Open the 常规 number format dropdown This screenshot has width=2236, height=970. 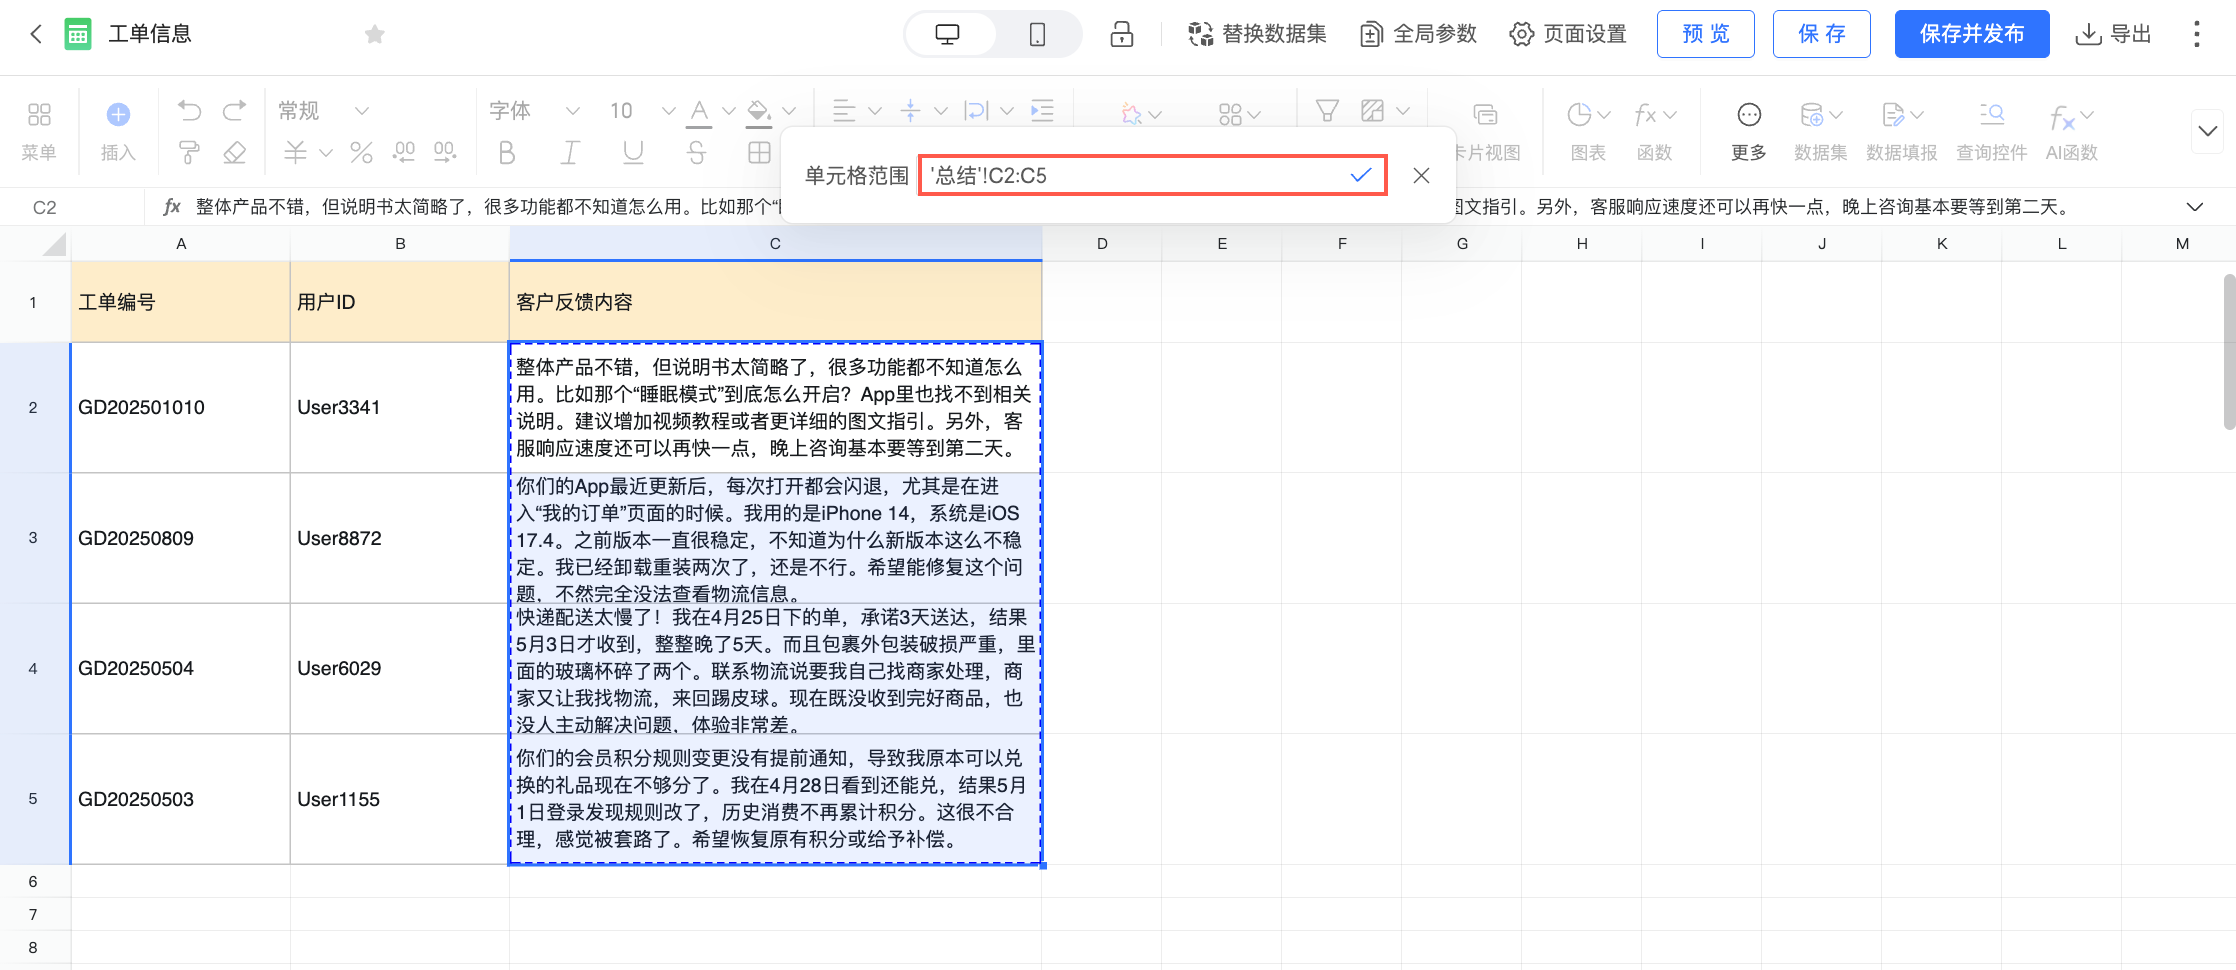(x=324, y=111)
